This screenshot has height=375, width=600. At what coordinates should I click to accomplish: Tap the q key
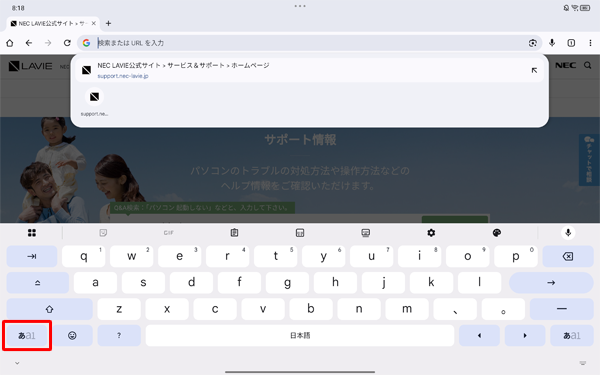pyautogui.click(x=83, y=256)
